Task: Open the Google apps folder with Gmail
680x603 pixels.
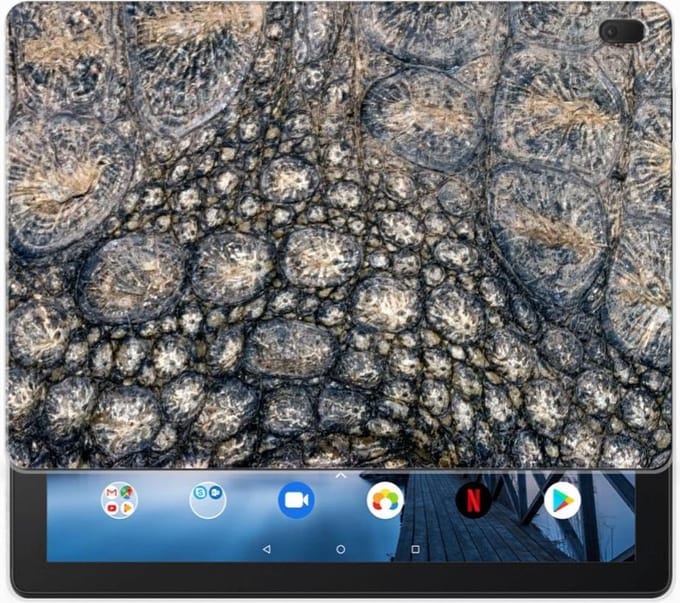Action: click(119, 500)
